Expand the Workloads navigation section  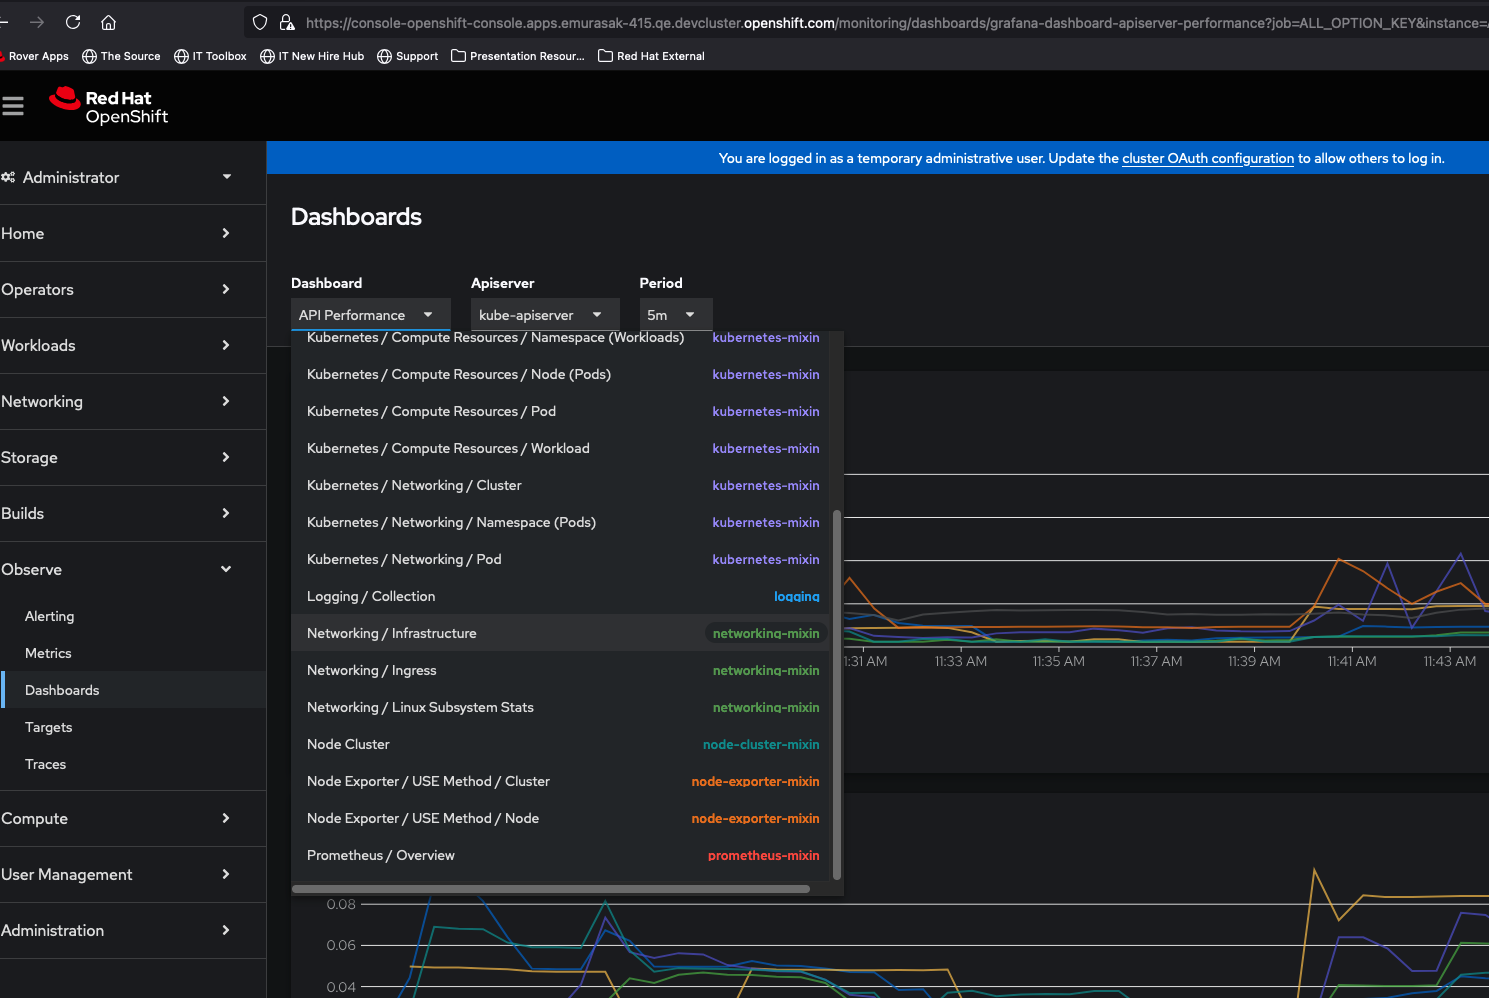[x=117, y=345]
